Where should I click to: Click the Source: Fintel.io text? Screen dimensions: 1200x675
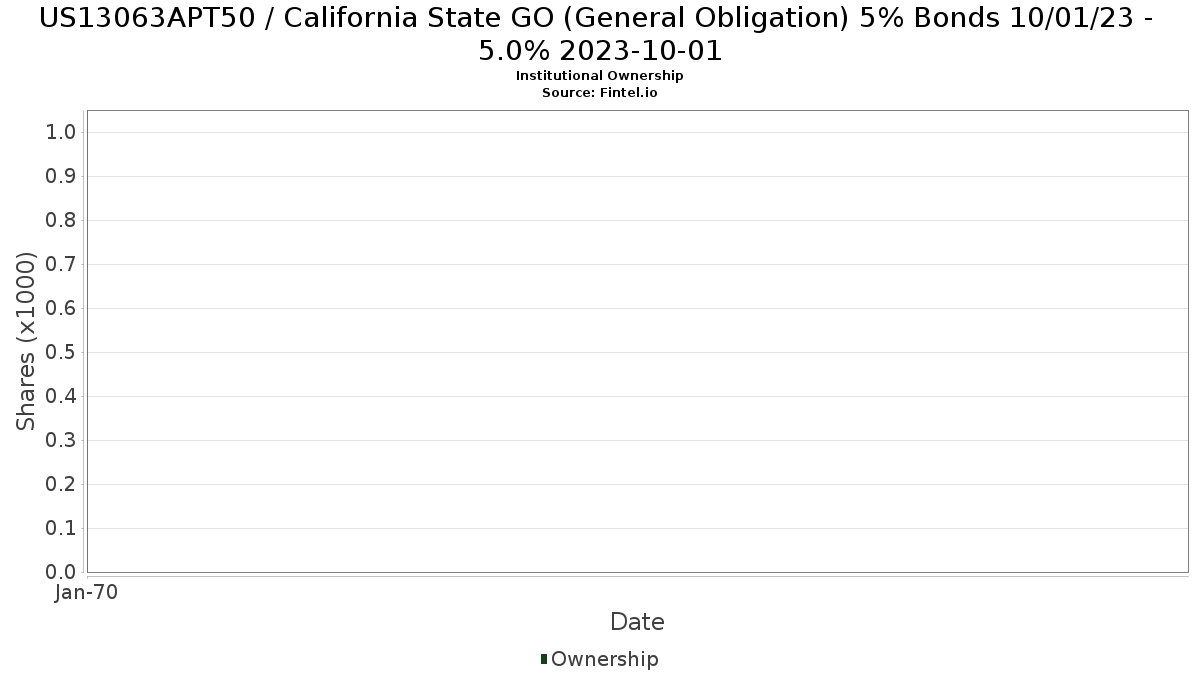click(x=600, y=92)
